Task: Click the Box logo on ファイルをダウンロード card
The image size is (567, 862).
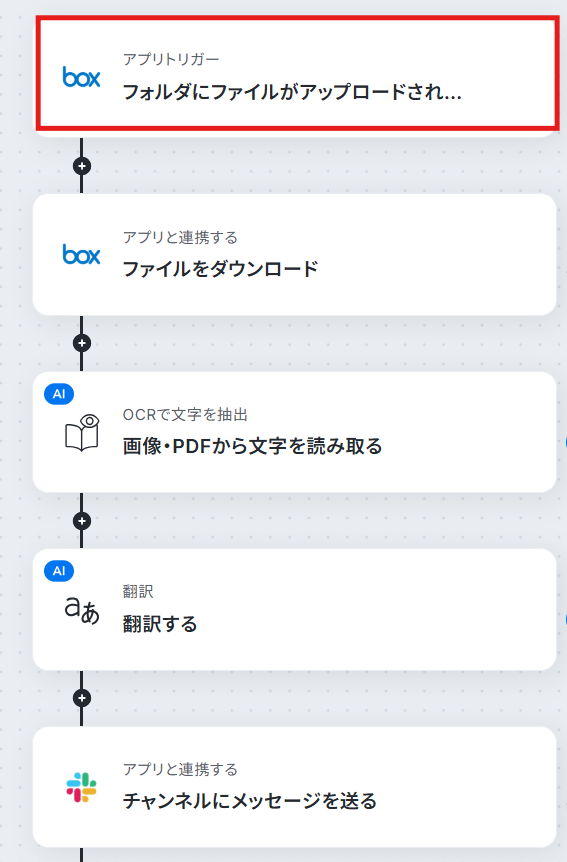Action: coord(81,255)
